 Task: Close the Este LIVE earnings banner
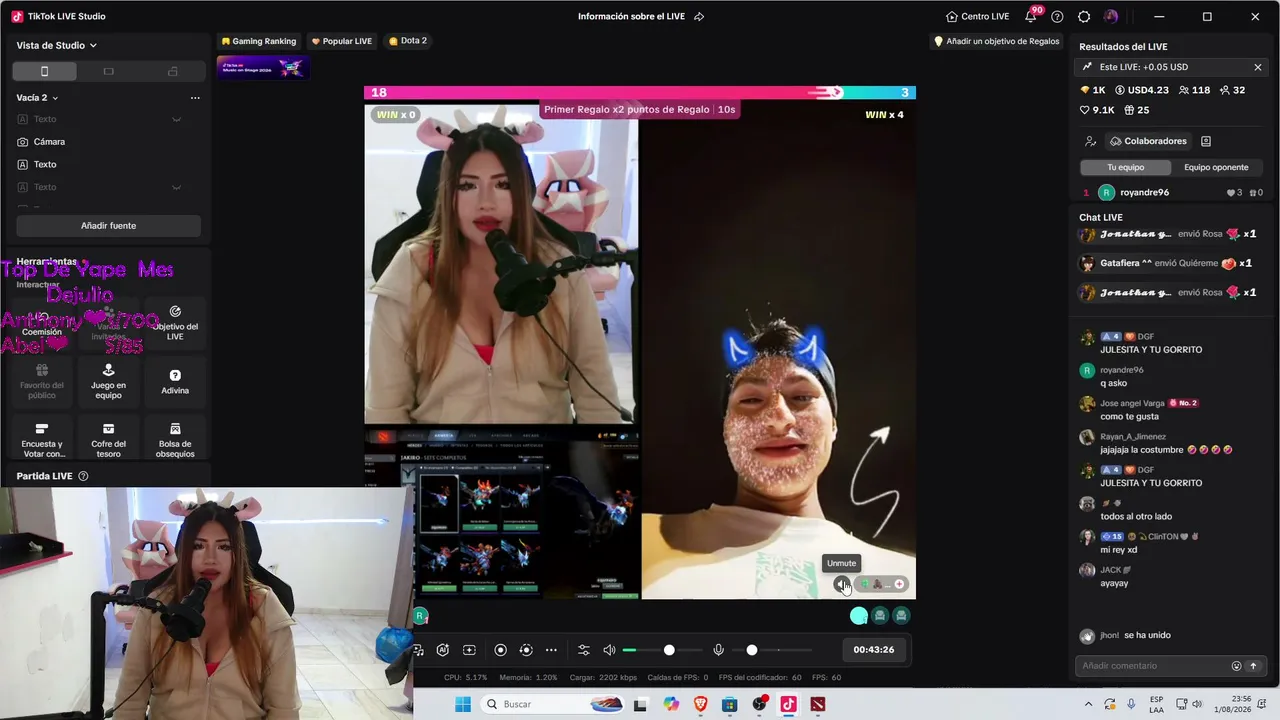pyautogui.click(x=1258, y=67)
